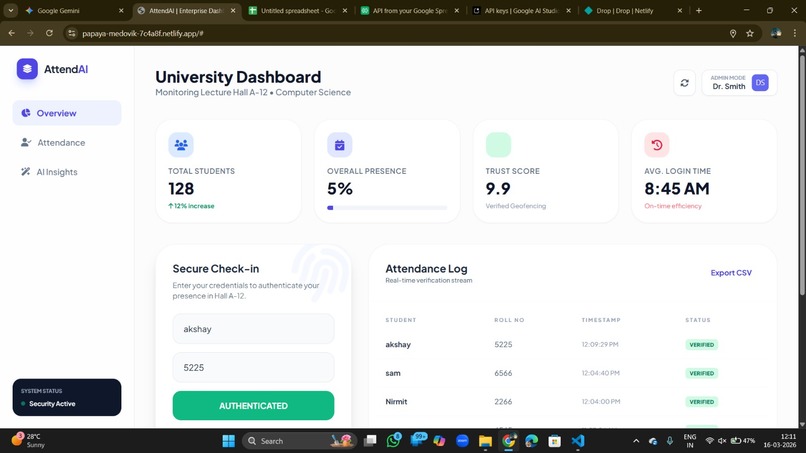The image size is (806, 453).
Task: Show hidden system tray icons
Action: [x=636, y=441]
